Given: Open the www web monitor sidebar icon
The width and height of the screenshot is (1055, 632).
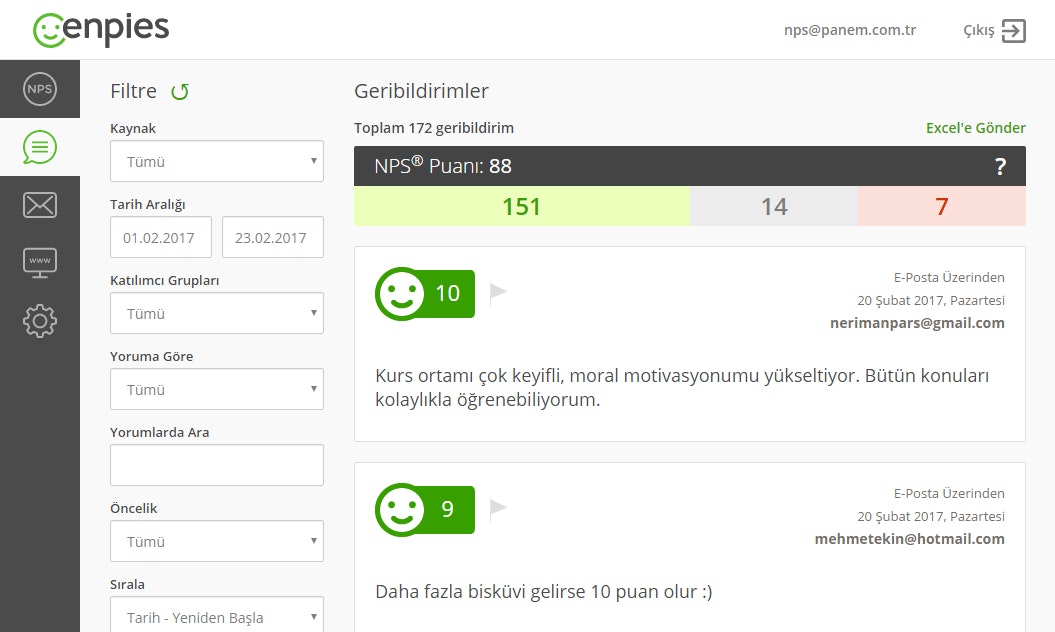Looking at the screenshot, I should click(x=40, y=263).
